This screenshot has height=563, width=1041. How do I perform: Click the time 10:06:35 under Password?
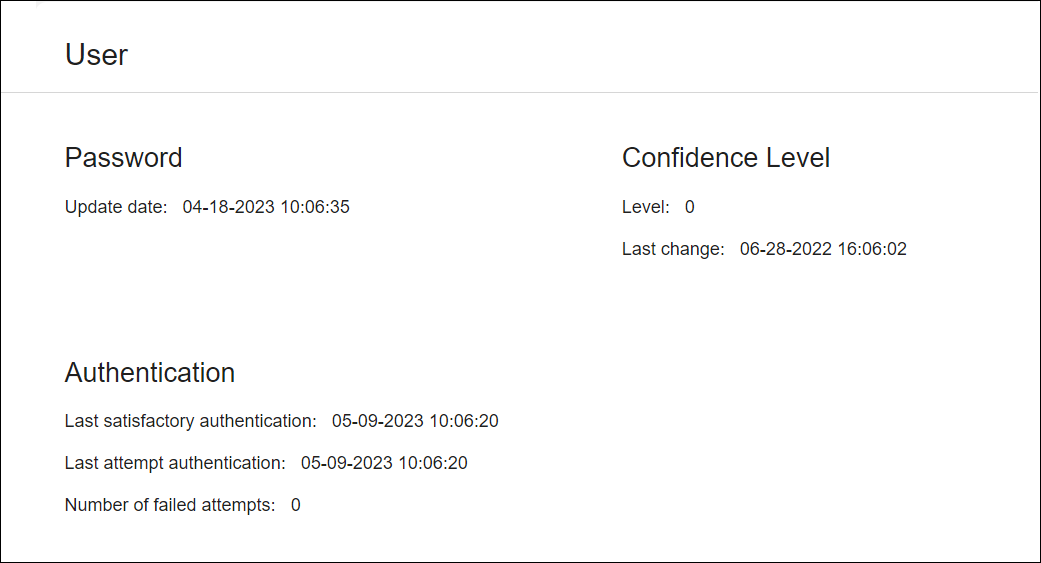click(314, 207)
